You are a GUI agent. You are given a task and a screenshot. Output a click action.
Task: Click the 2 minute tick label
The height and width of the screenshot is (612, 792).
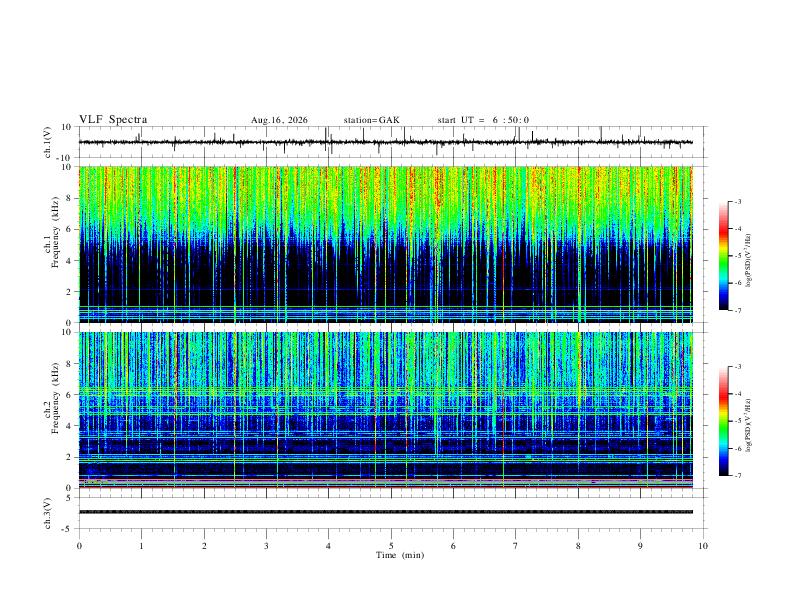tap(204, 546)
